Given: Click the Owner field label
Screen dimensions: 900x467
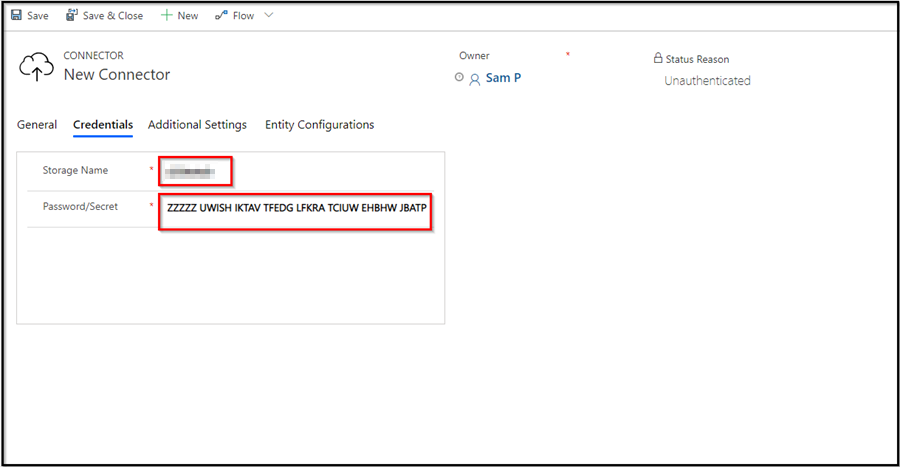Looking at the screenshot, I should [474, 56].
